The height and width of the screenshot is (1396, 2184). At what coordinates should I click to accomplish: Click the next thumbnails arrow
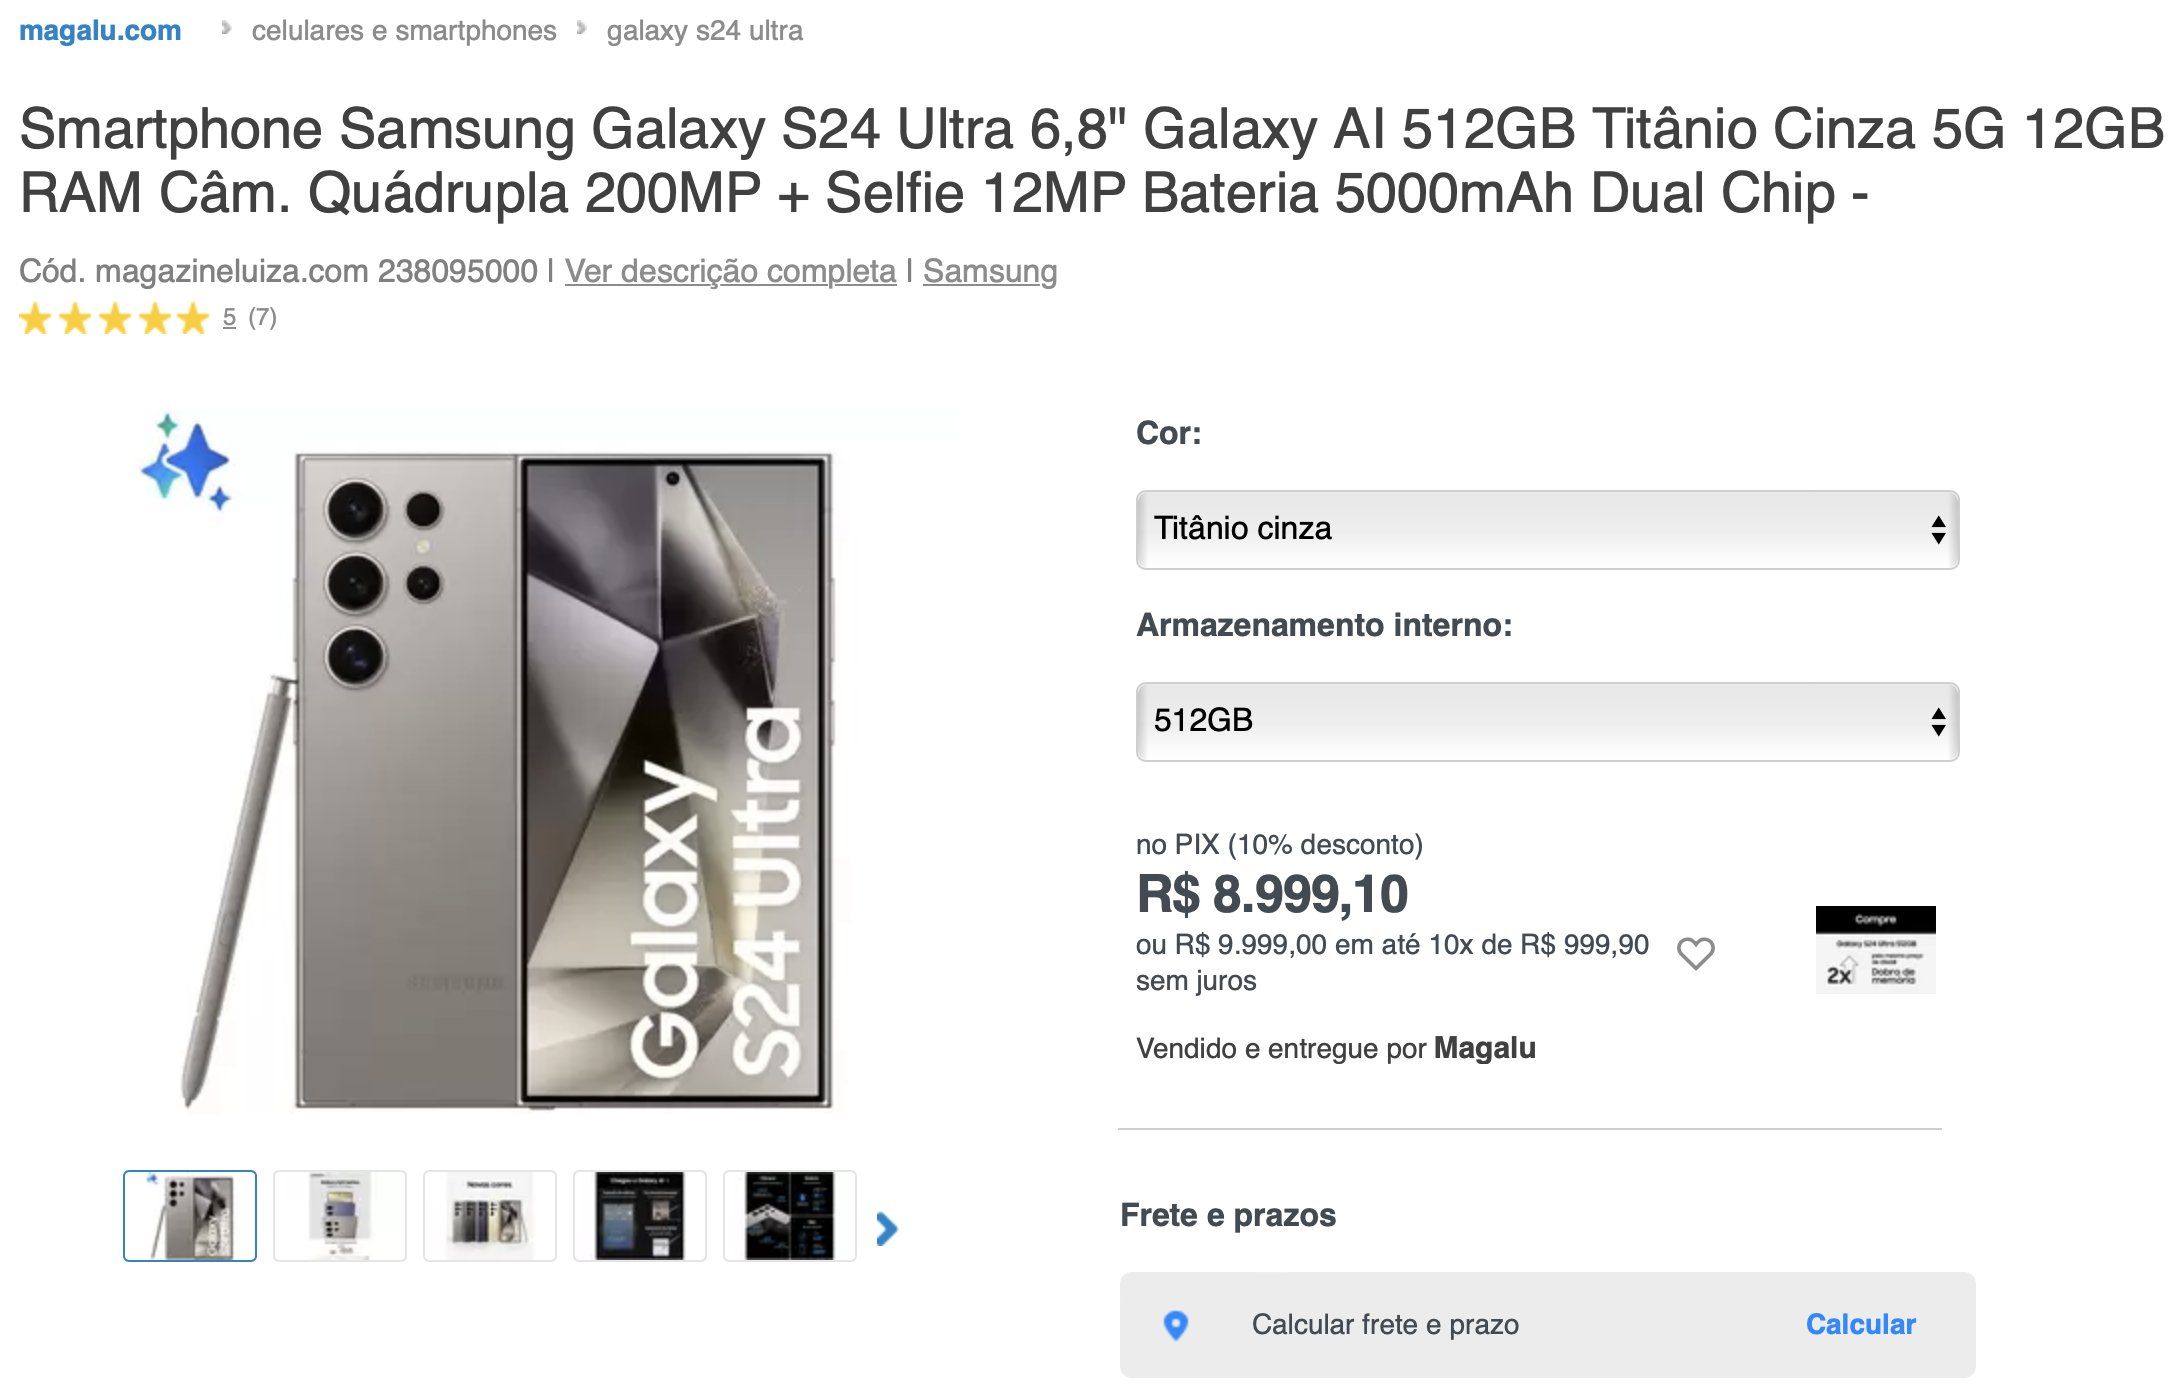(x=886, y=1228)
